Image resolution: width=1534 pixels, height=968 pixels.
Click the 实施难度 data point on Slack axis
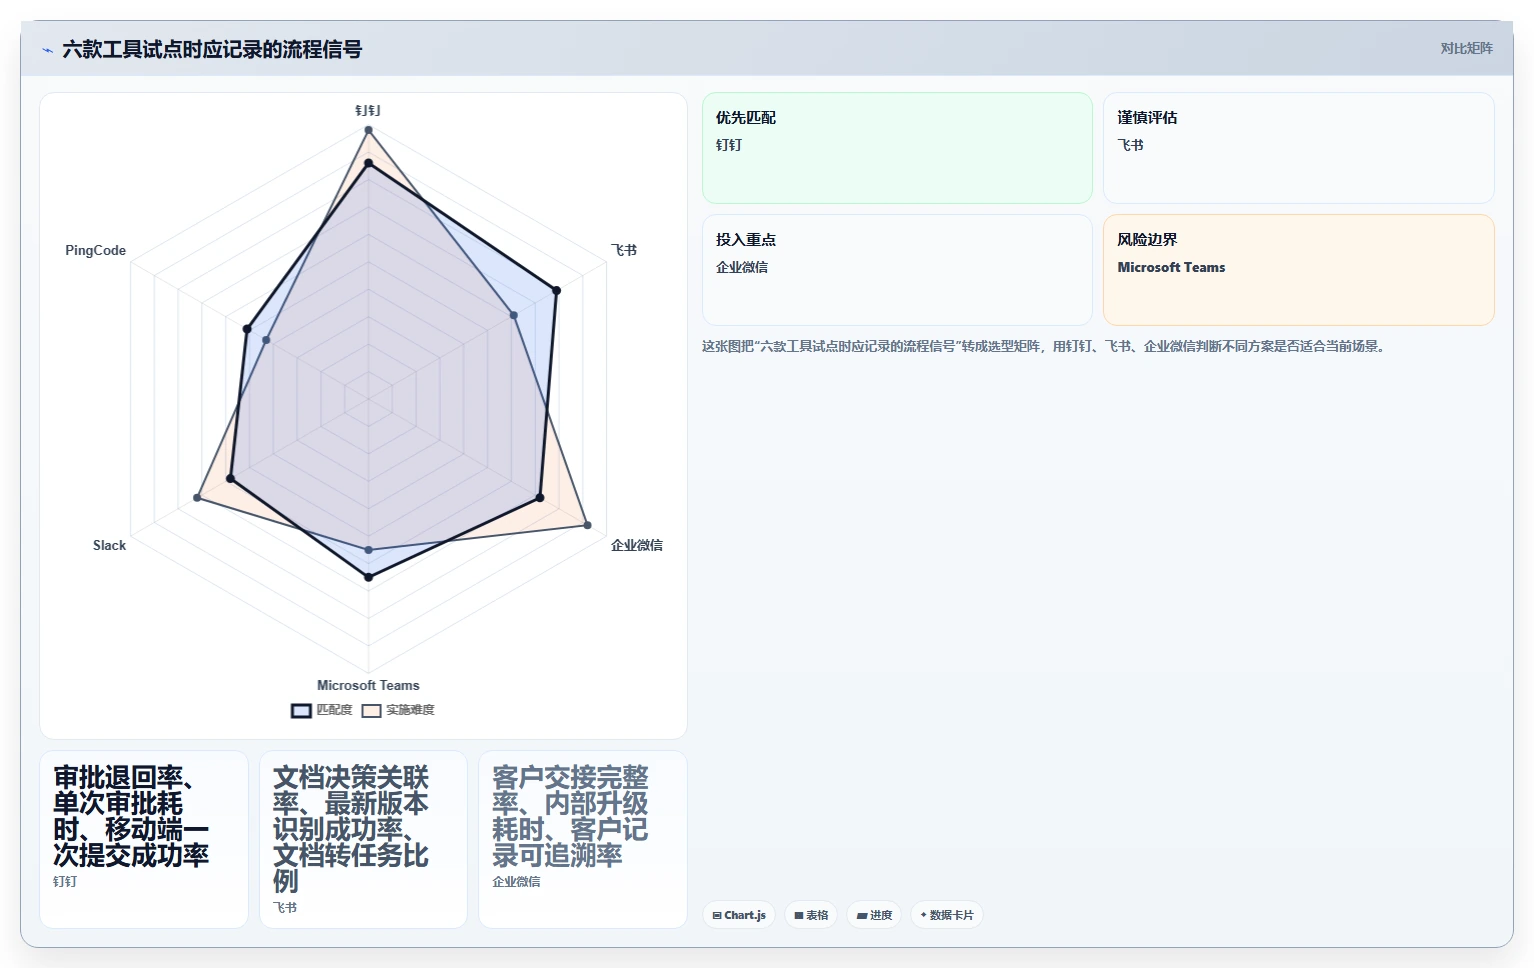click(x=197, y=498)
